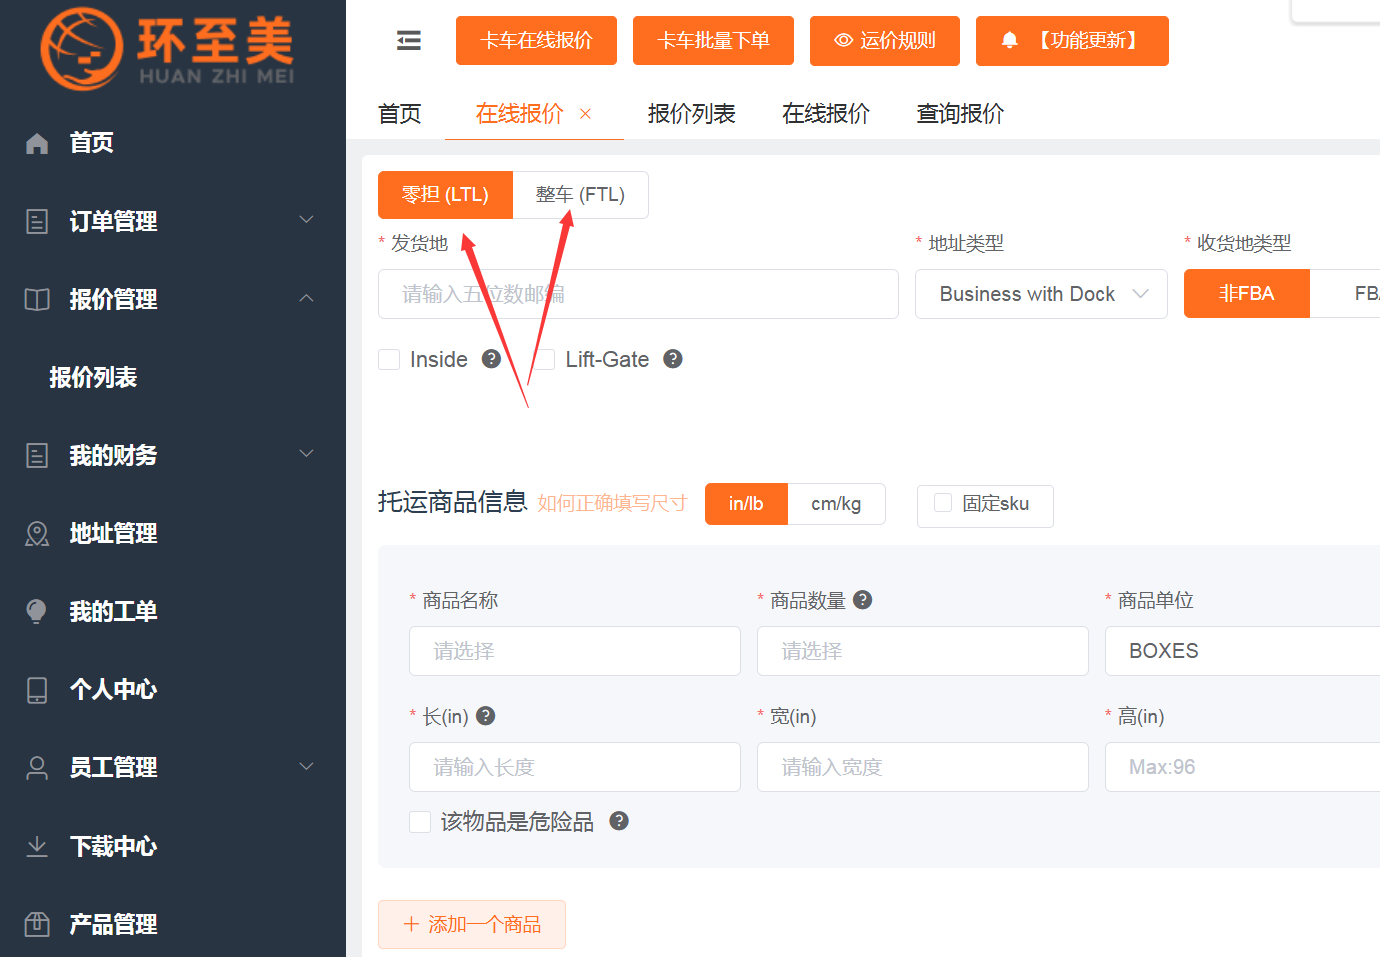Open the 地址类型 Business with Dock dropdown

click(x=1041, y=294)
